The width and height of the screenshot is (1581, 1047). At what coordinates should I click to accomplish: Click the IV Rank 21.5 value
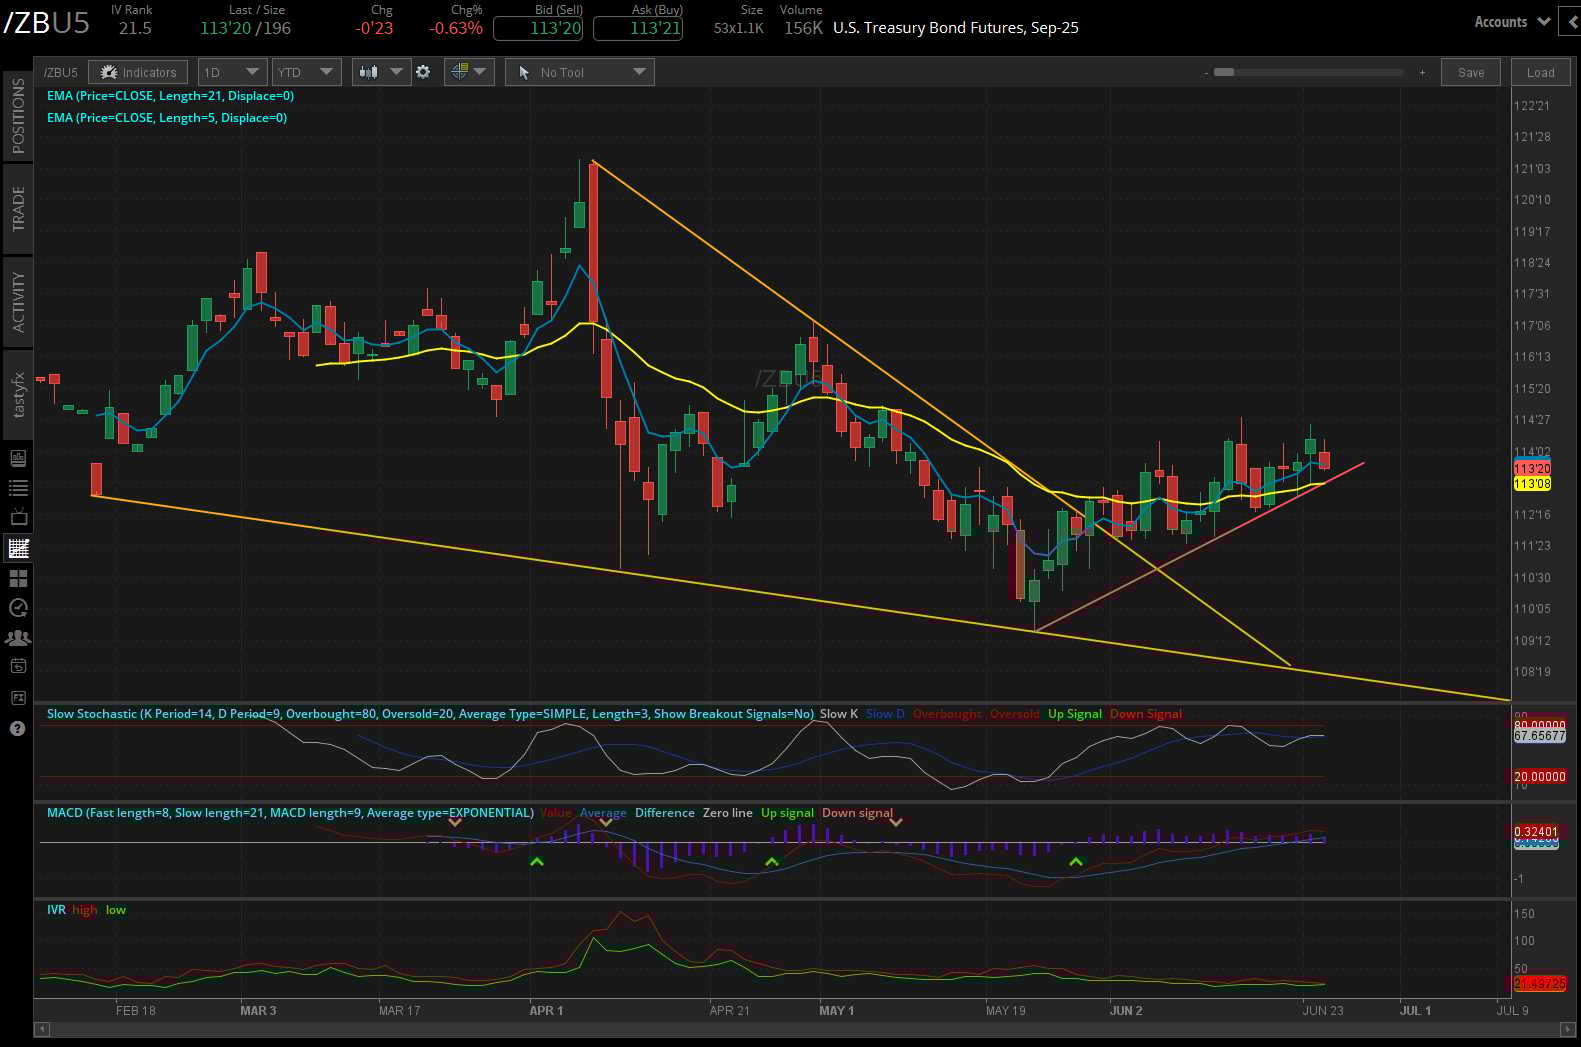click(x=135, y=28)
